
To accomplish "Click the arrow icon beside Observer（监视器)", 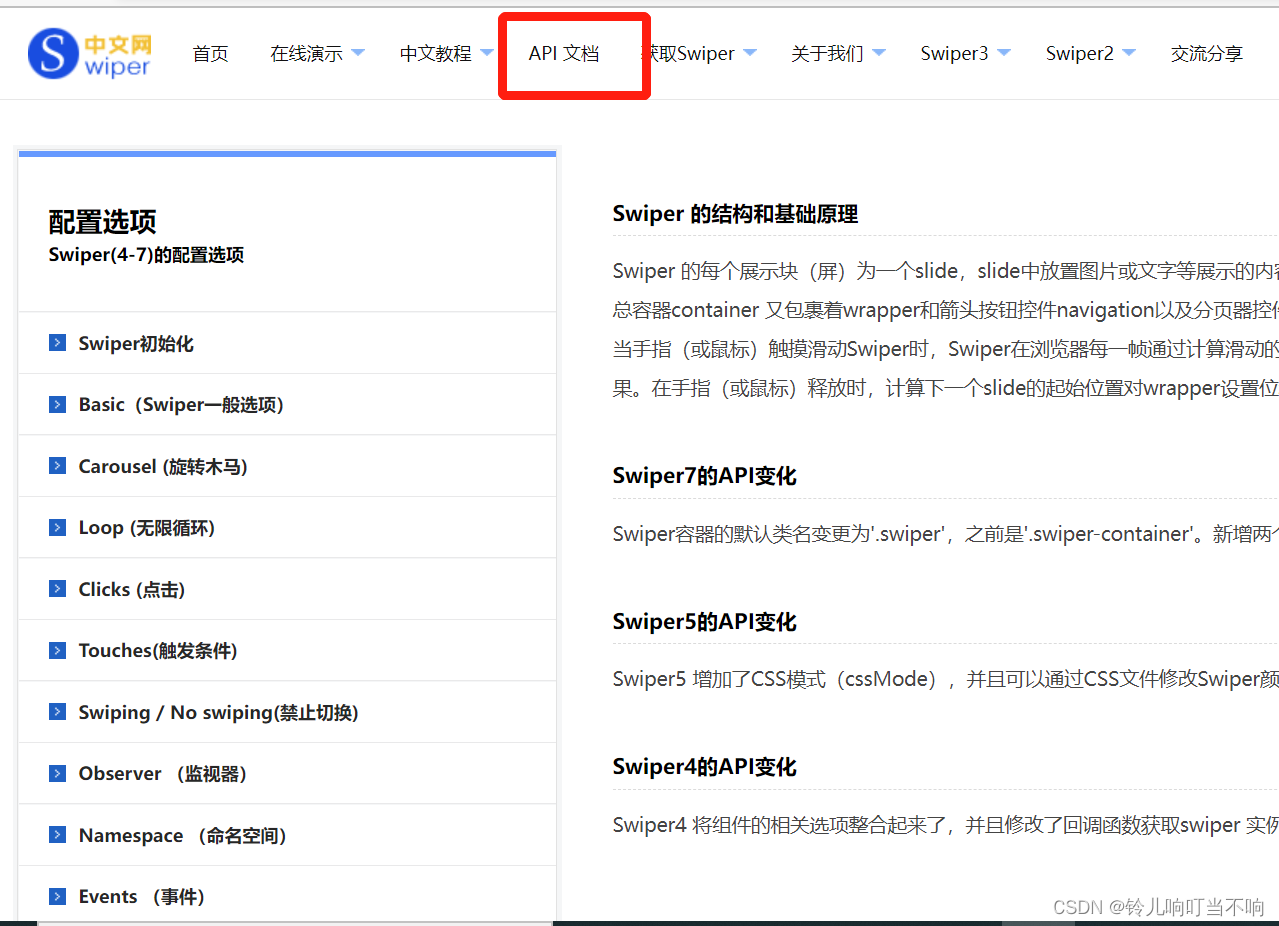I will point(57,773).
